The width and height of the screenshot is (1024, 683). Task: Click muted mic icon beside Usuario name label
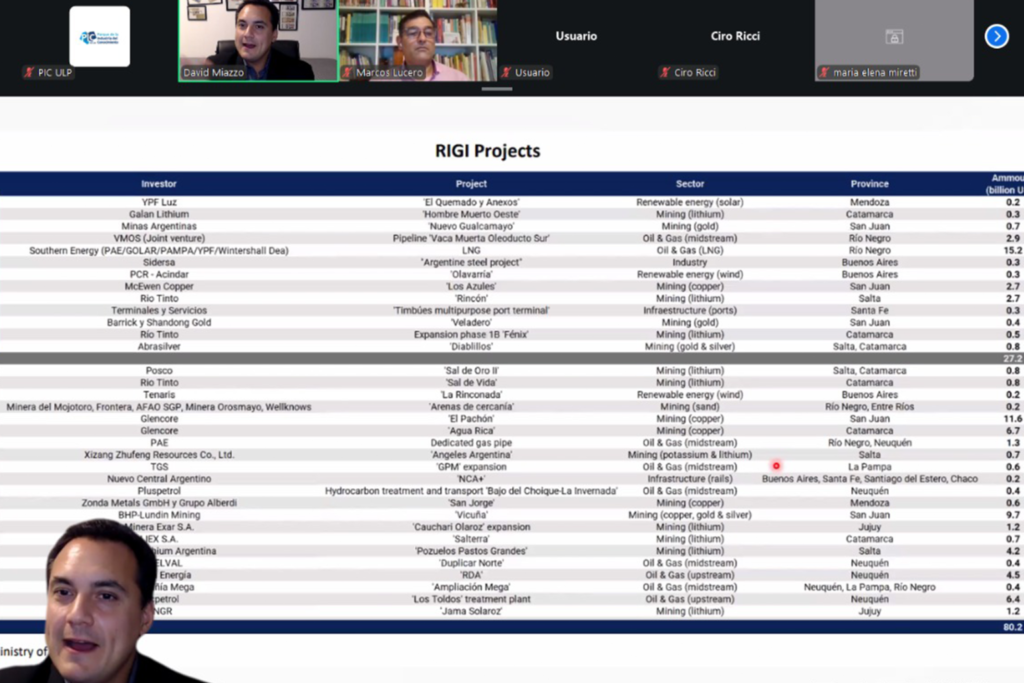[x=507, y=73]
